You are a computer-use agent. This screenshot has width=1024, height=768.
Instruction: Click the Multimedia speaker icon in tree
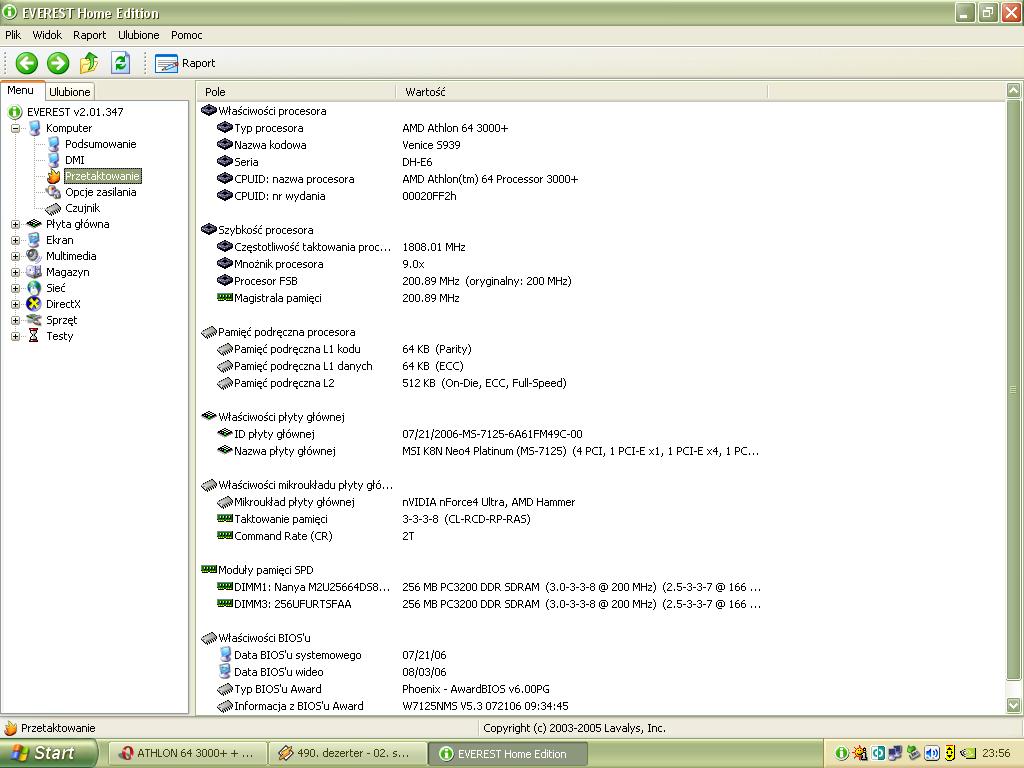tap(34, 256)
